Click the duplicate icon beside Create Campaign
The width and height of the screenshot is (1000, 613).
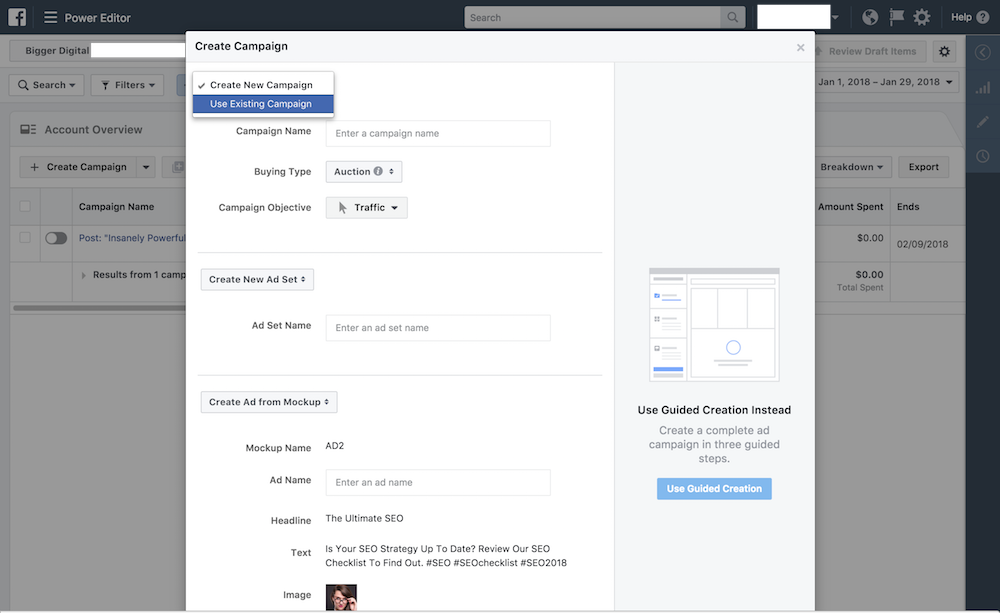tap(177, 167)
